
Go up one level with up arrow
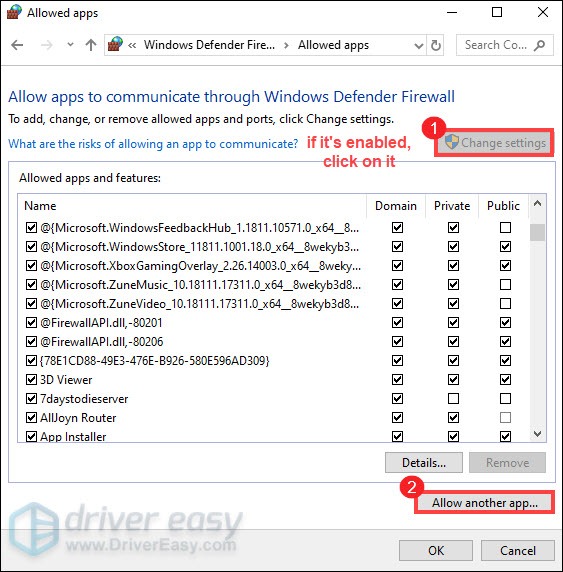91,45
